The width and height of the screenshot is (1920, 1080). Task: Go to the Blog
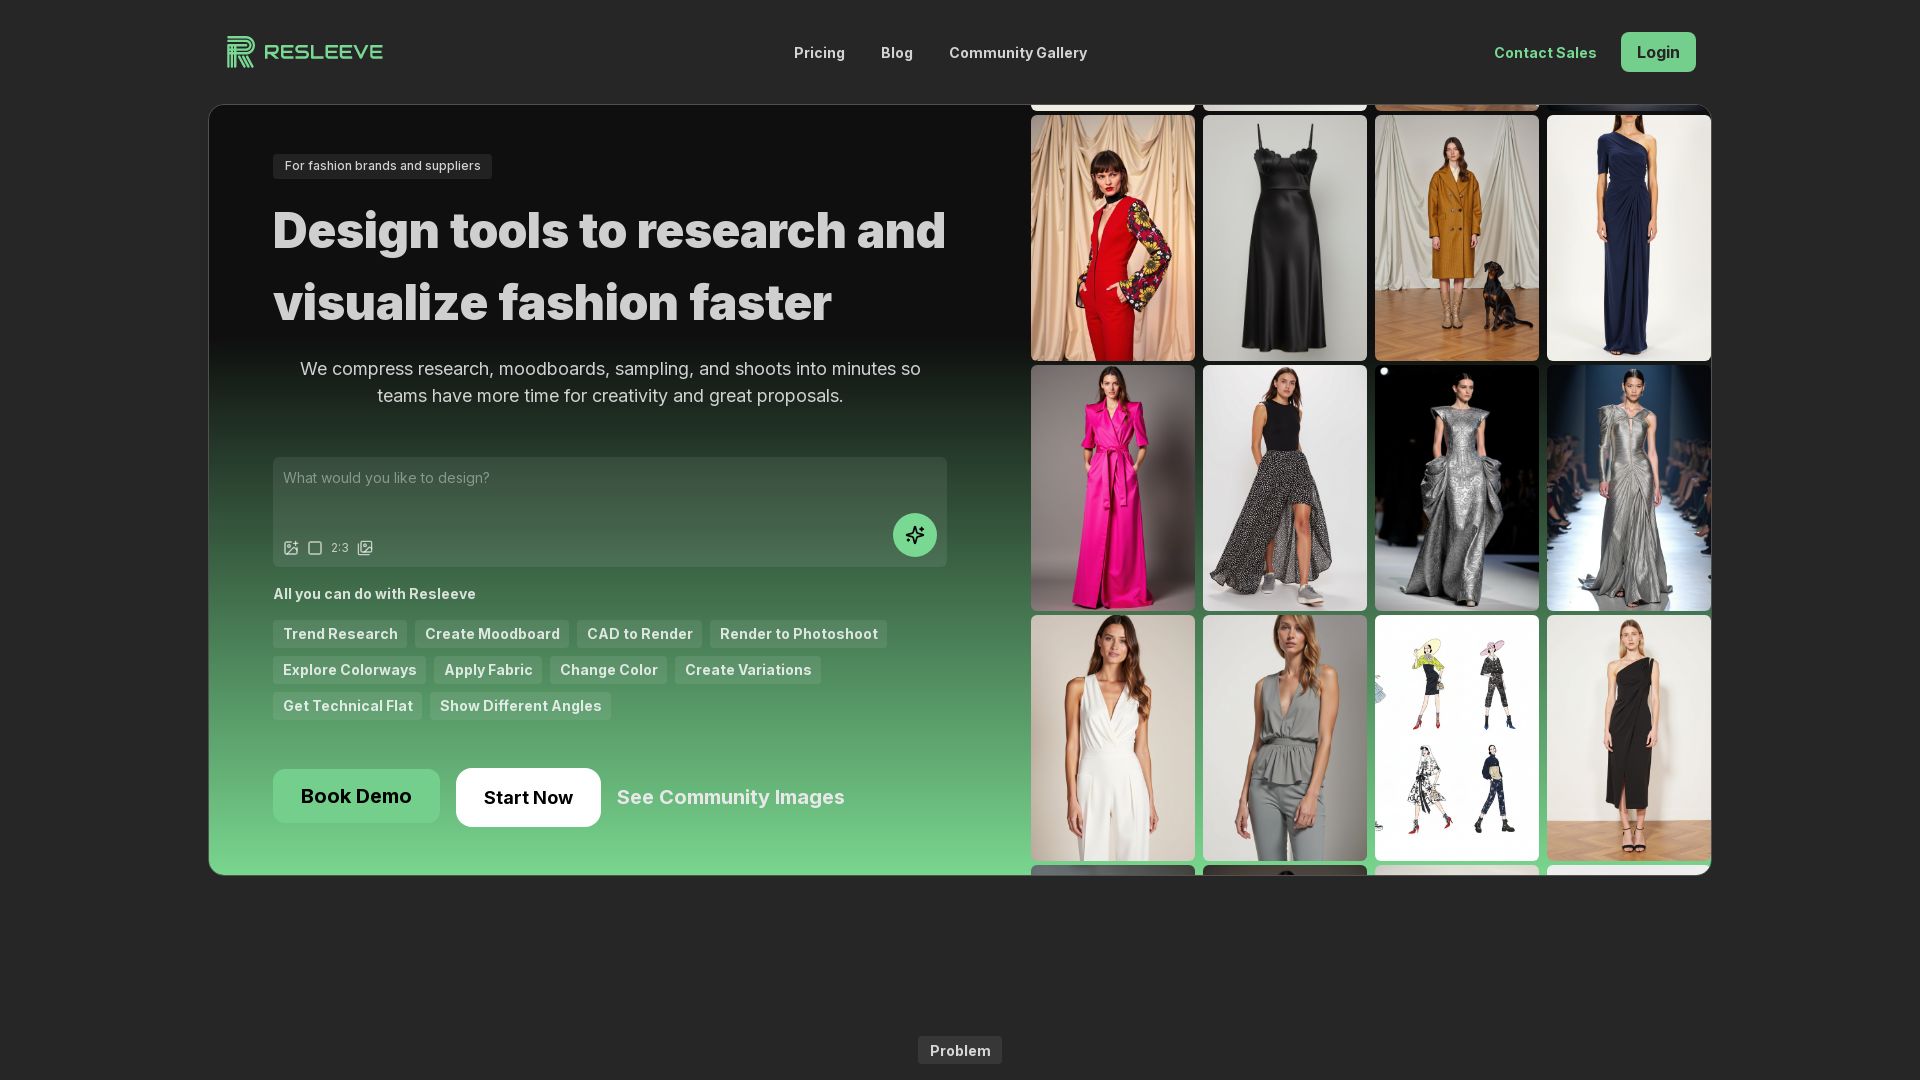[x=896, y=53]
